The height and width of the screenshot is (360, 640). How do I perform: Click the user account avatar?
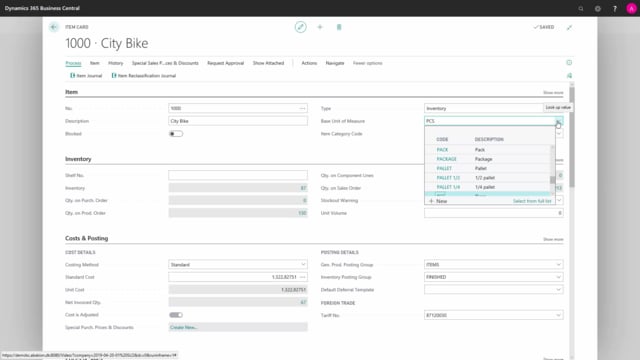coord(631,8)
